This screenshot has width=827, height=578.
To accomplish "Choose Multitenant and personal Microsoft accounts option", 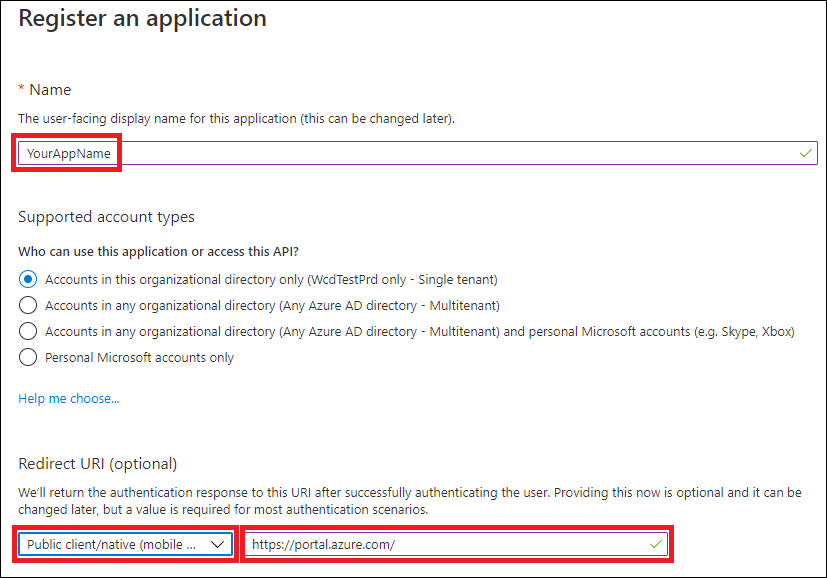I will [28, 331].
